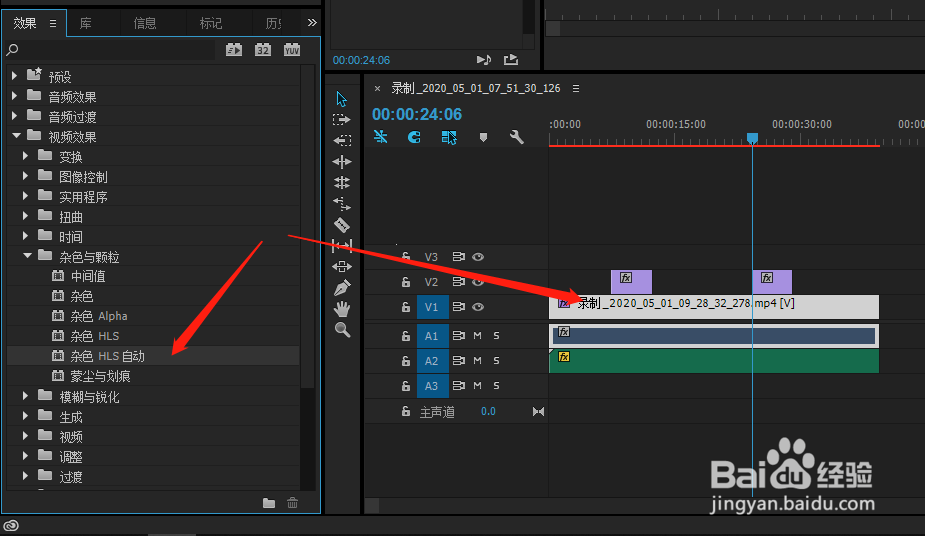The height and width of the screenshot is (536, 925).
Task: Toggle sync lock on A2 track
Action: click(x=458, y=360)
